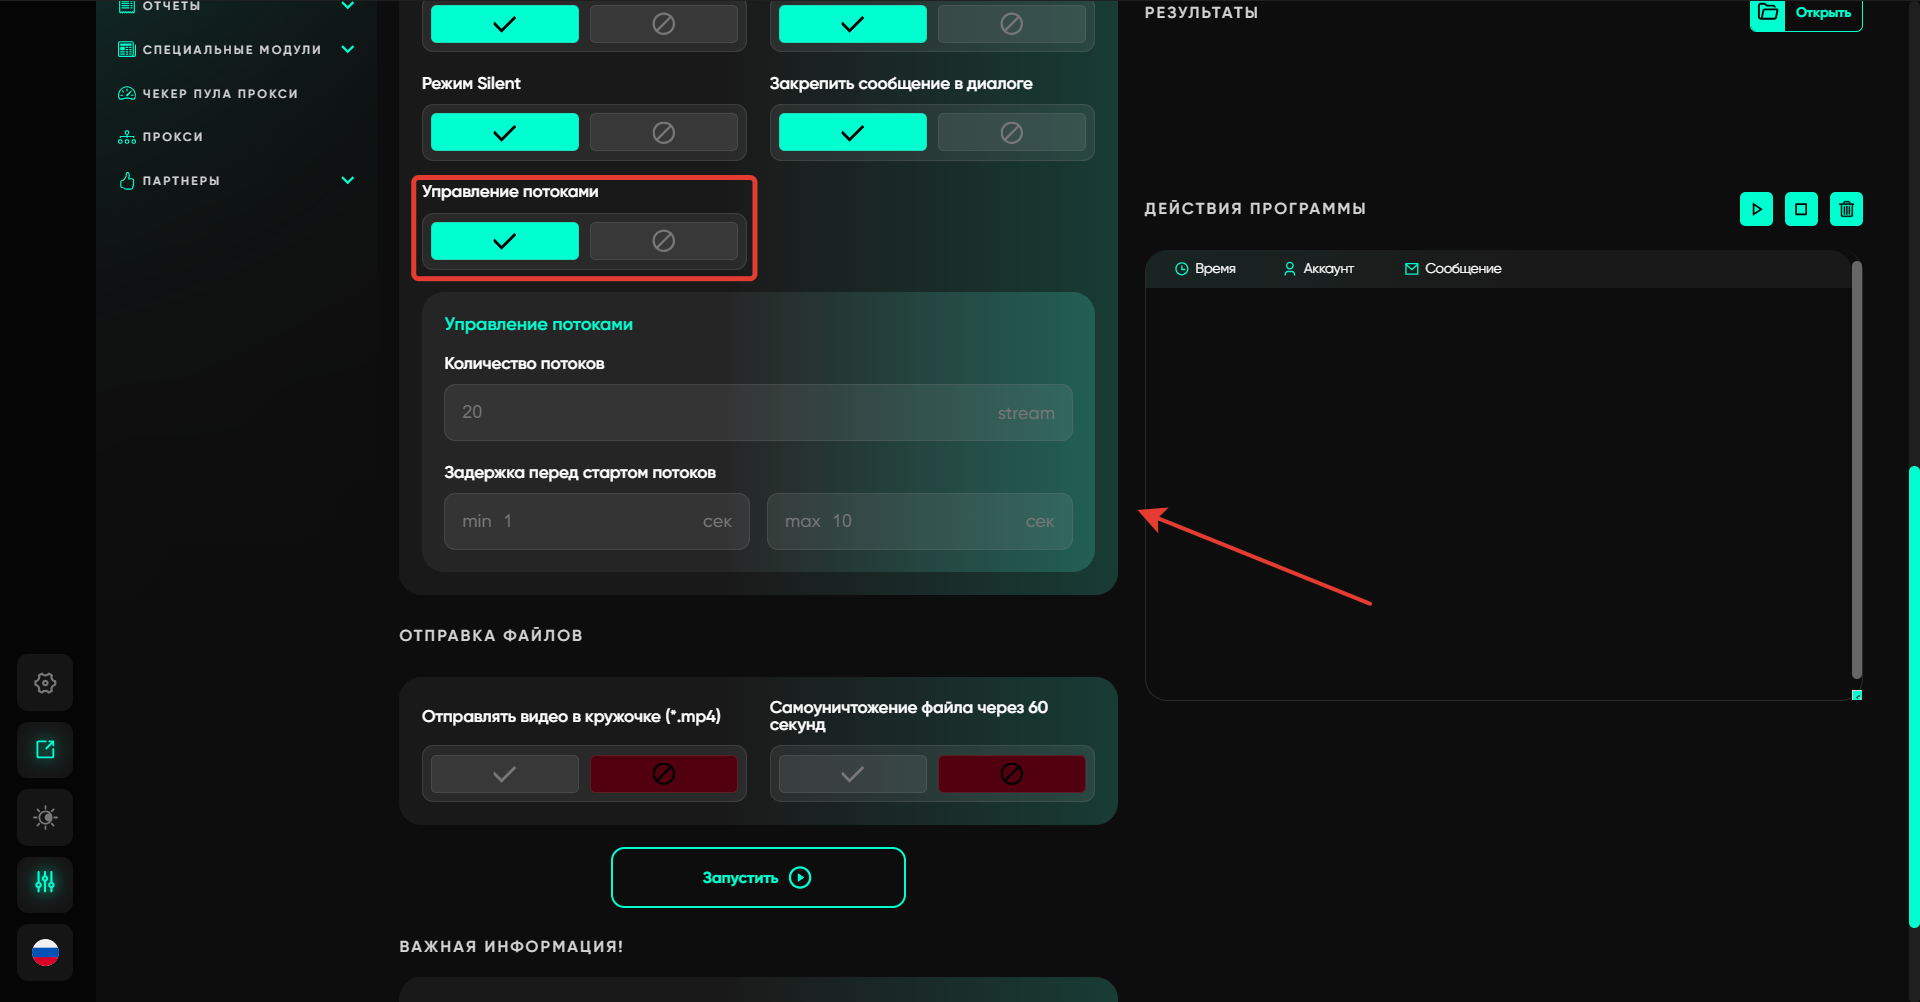
Task: Click the external link icon in sidebar
Action: click(45, 750)
